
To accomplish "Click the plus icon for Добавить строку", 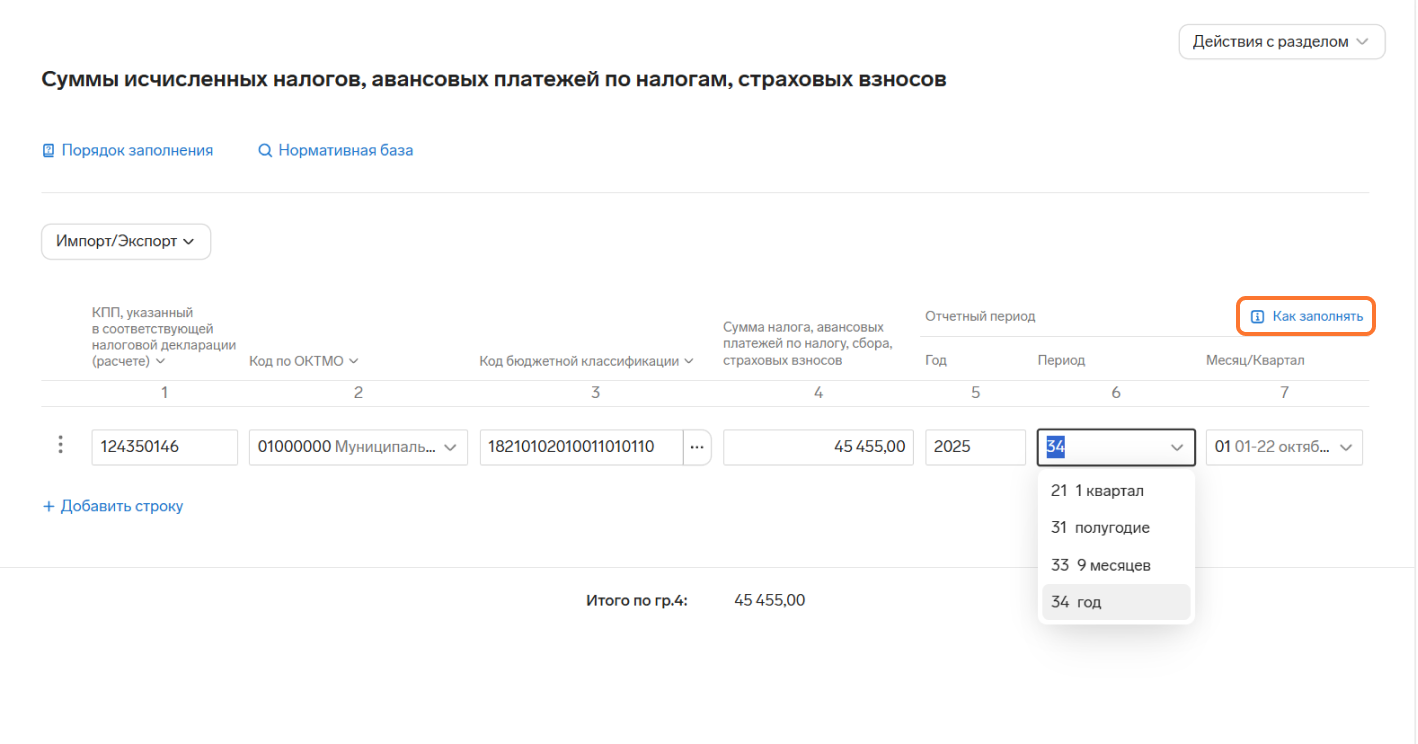I will click(x=48, y=506).
